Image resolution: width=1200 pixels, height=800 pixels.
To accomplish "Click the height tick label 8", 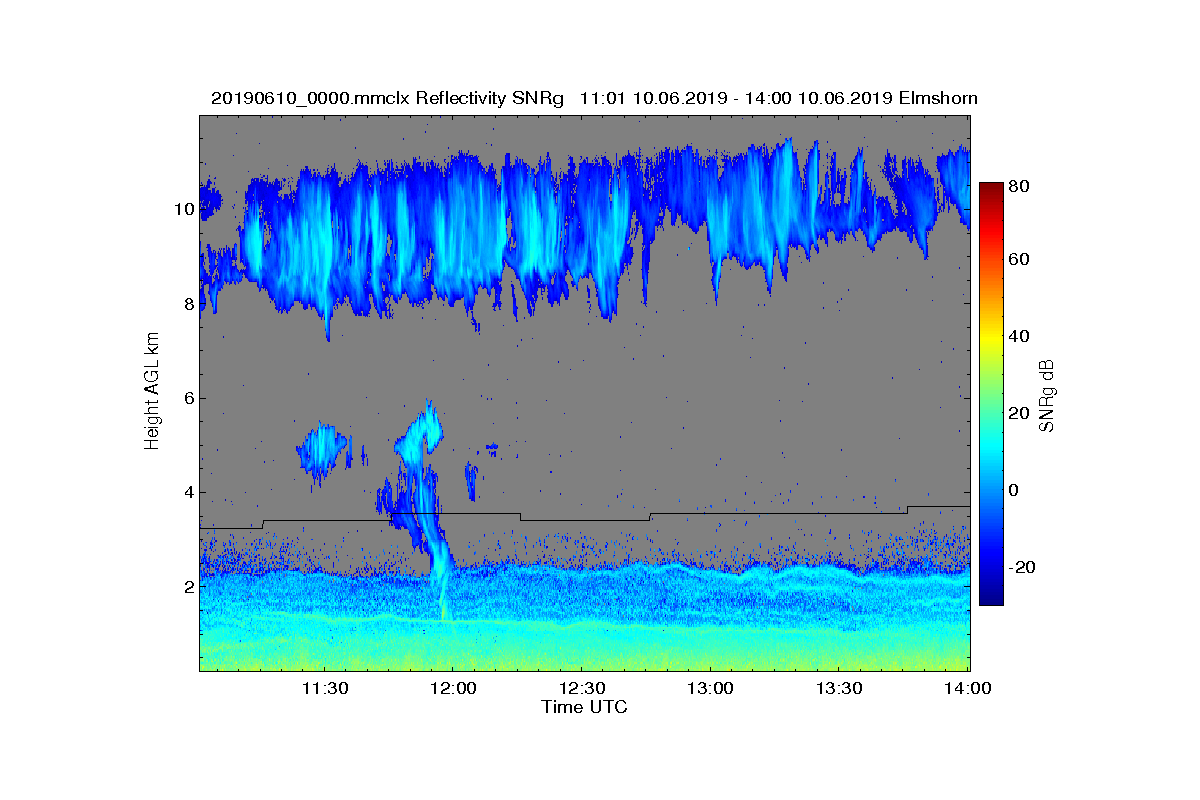I will coord(188,304).
